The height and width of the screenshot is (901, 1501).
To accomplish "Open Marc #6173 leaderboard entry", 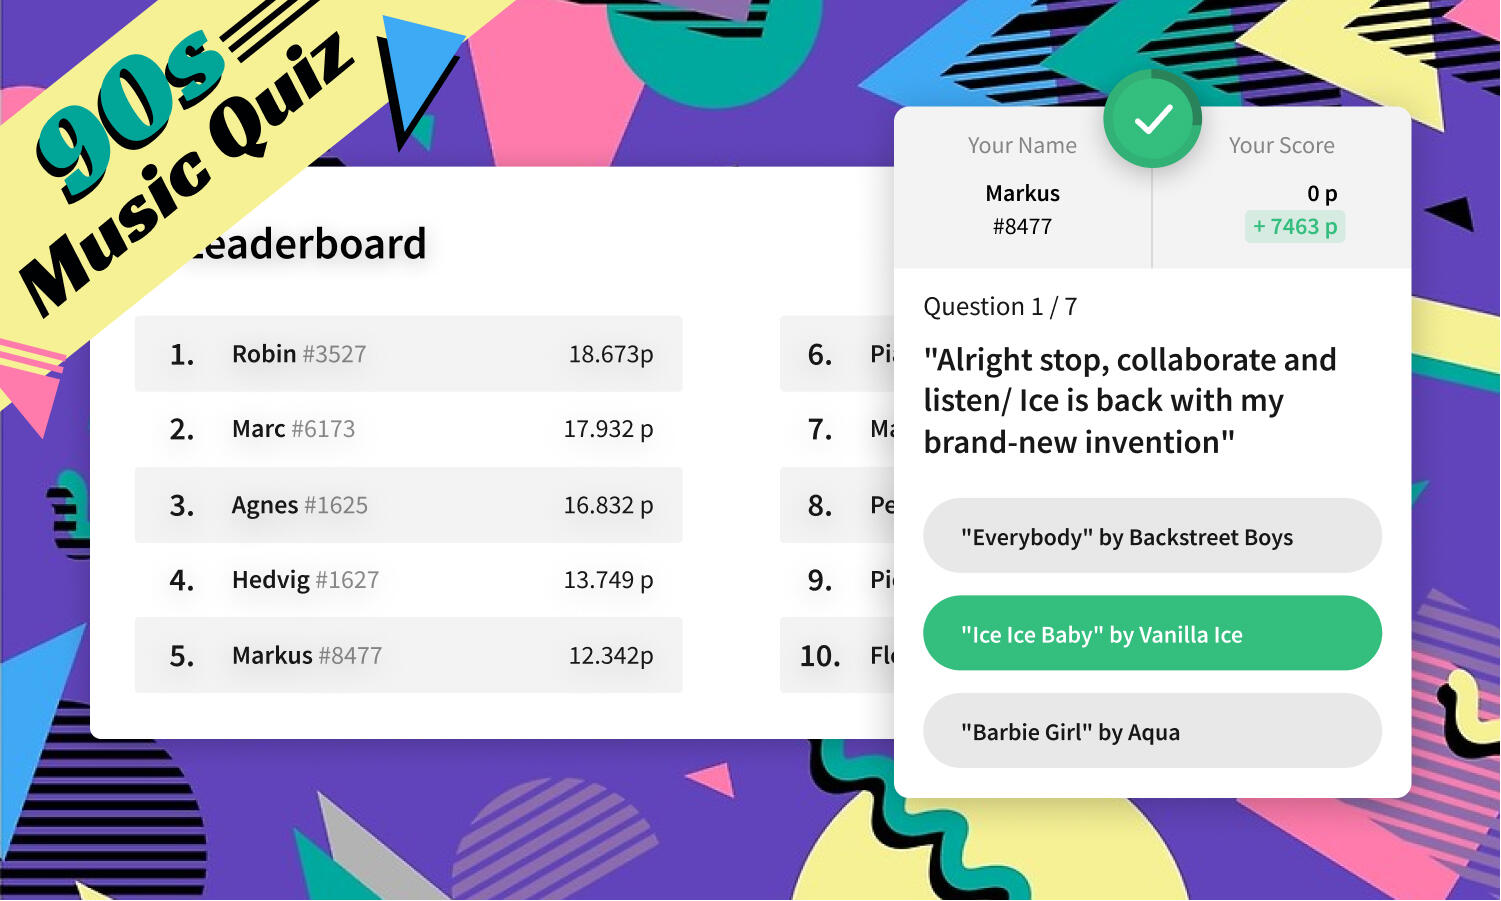I will click(408, 429).
